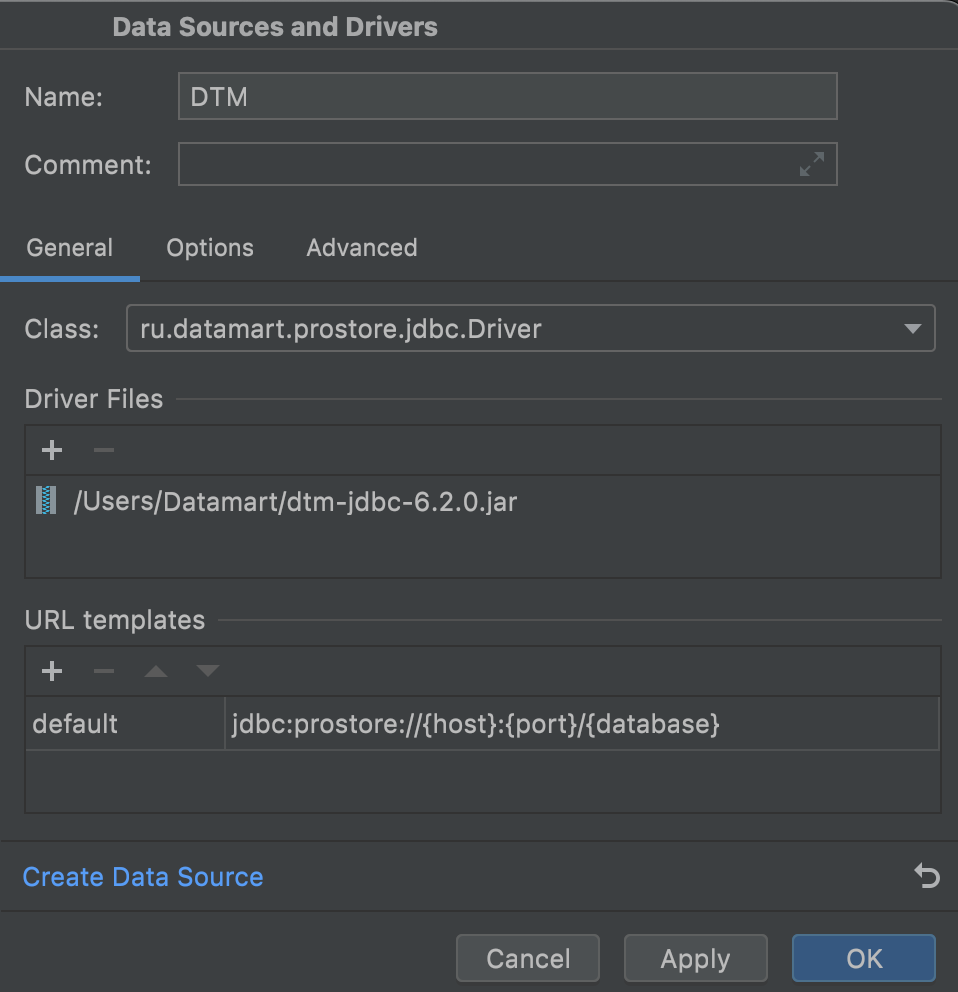This screenshot has height=992, width=958.
Task: Select the jdbc:prostore URL template value
Action: click(476, 724)
